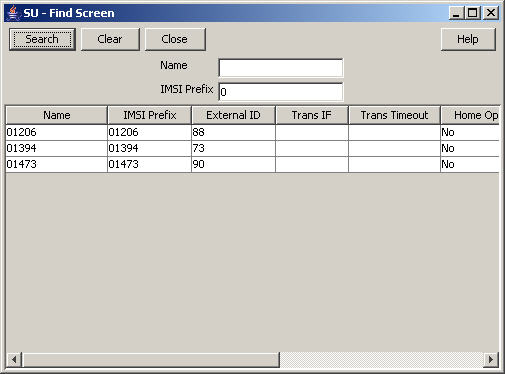The height and width of the screenshot is (374, 505).
Task: Click the Clear button
Action: coord(110,39)
